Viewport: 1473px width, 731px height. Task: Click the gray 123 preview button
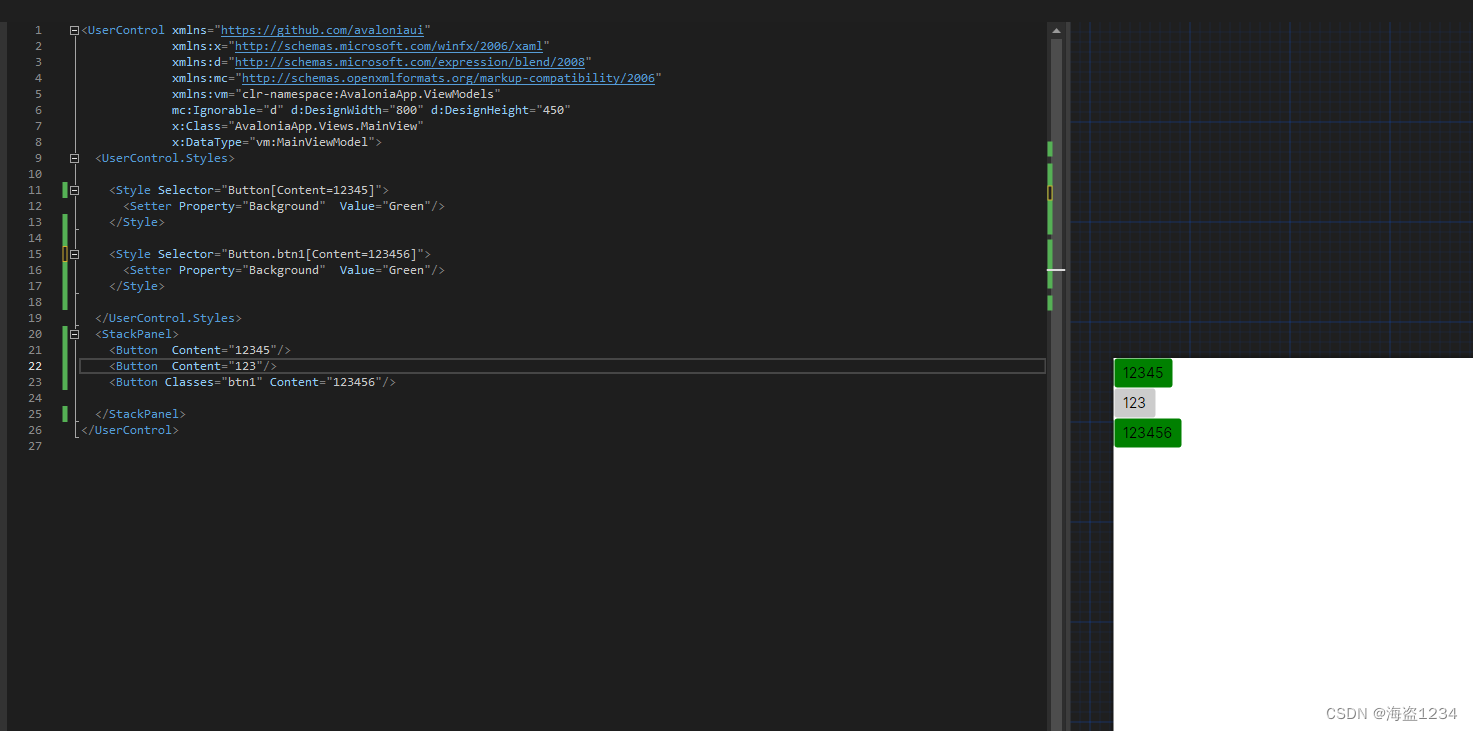[x=1134, y=403]
